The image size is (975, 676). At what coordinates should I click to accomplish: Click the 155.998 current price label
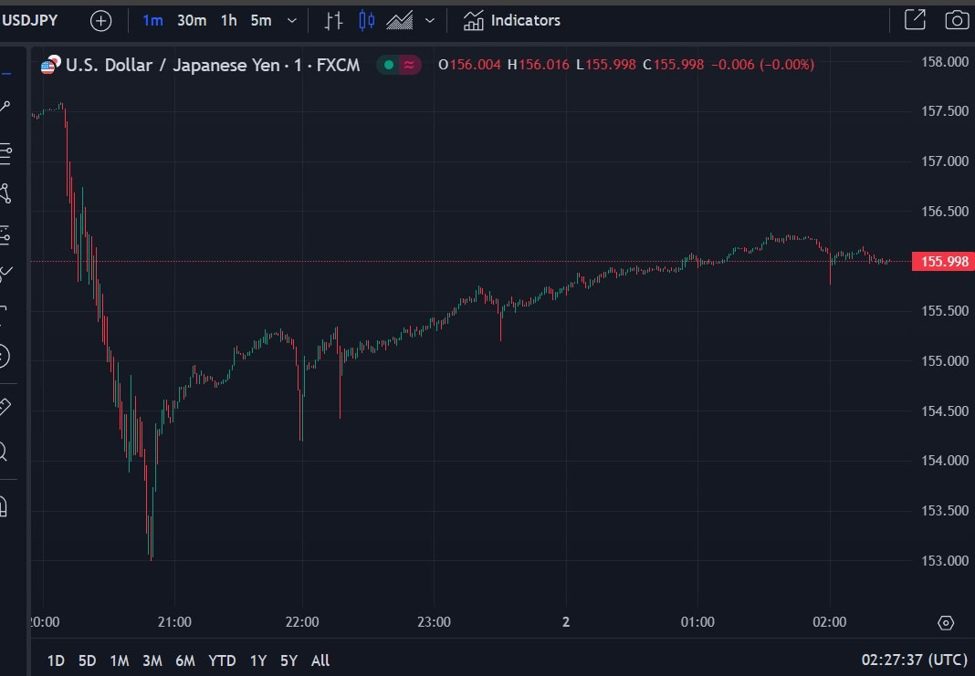point(944,262)
